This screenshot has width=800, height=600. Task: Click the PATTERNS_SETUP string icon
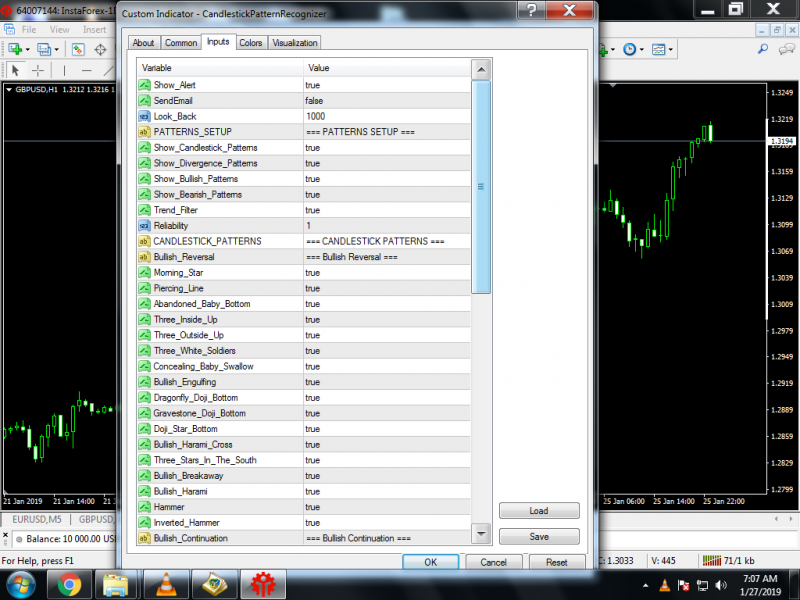pos(144,132)
